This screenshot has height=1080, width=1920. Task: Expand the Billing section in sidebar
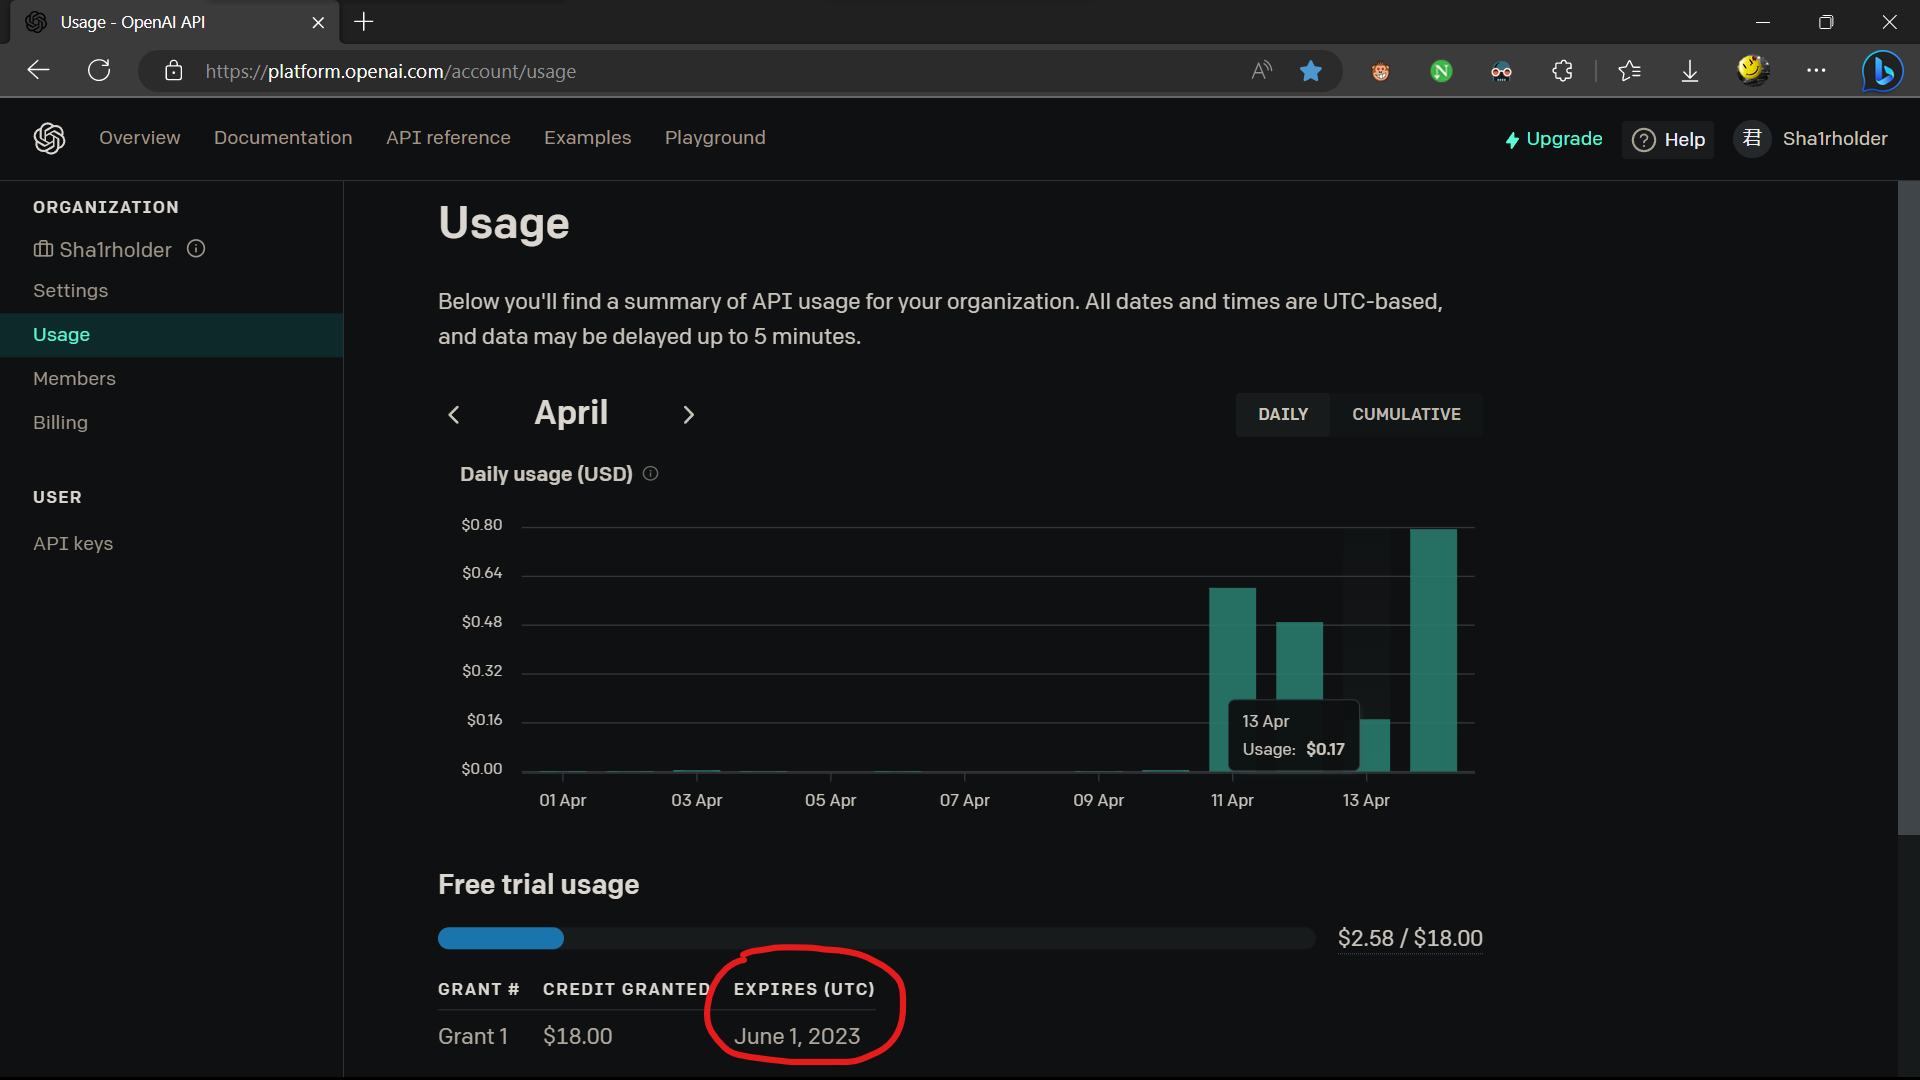61,422
